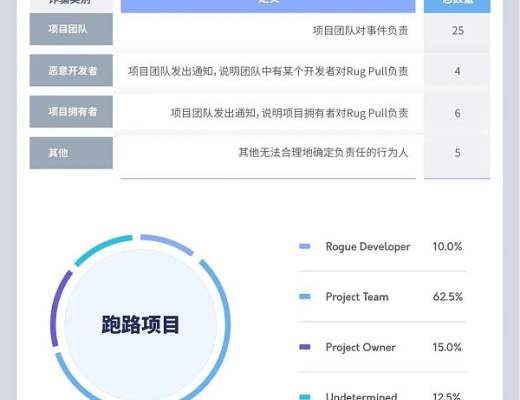Image resolution: width=520 pixels, height=400 pixels.
Task: Click the count value 5
Action: click(x=457, y=153)
